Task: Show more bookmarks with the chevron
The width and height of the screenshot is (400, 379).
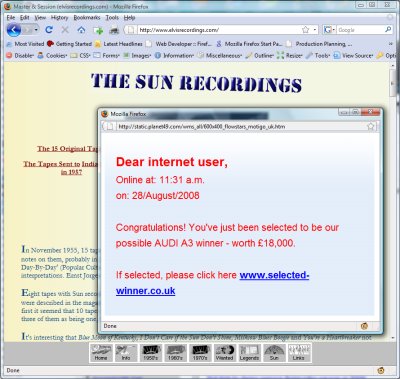Action: (390, 44)
